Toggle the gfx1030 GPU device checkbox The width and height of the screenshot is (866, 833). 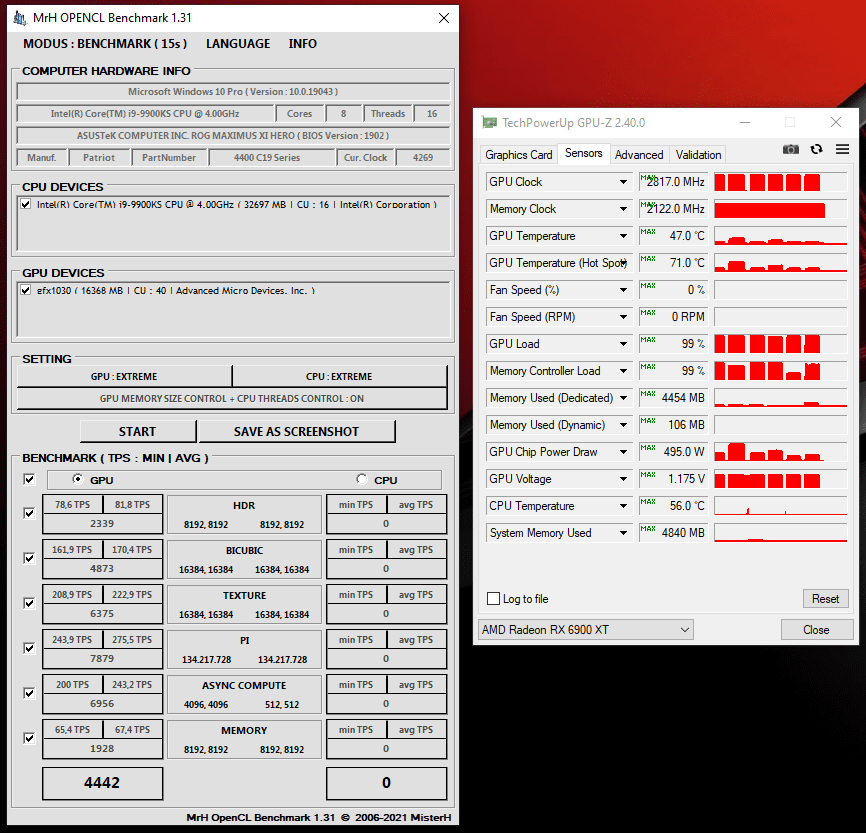pos(25,291)
